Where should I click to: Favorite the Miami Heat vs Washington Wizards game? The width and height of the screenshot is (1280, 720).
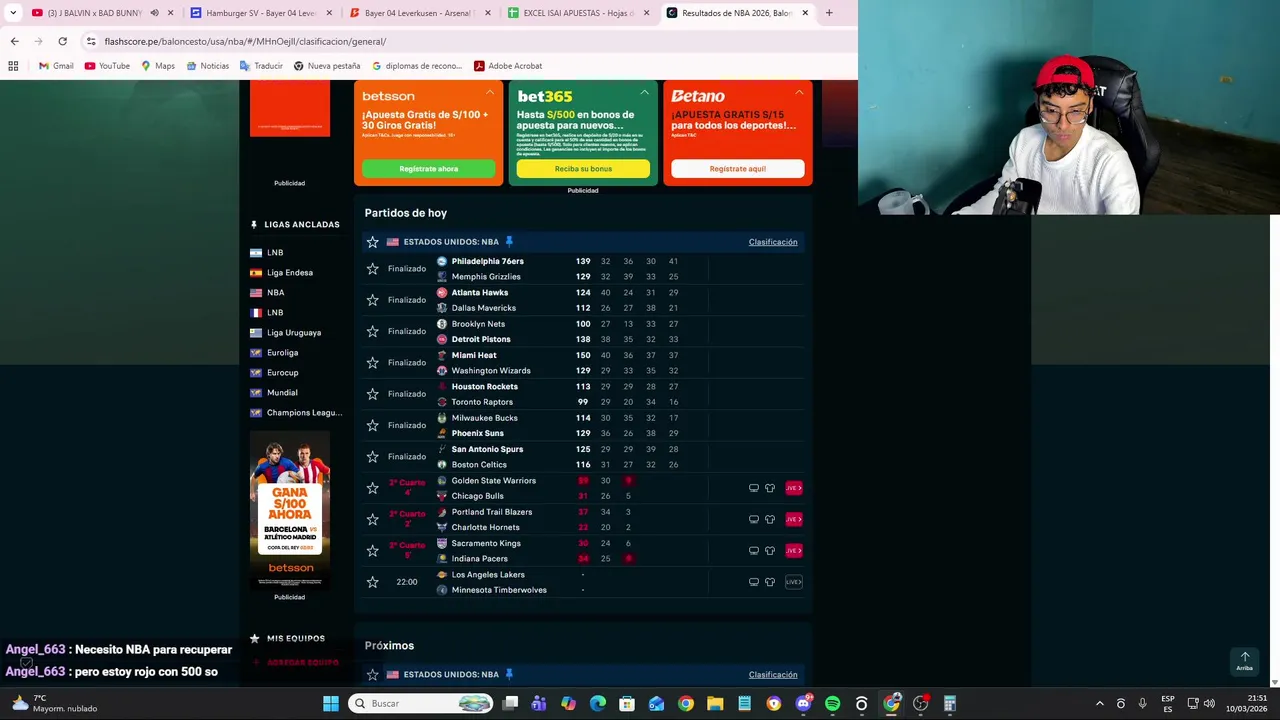(373, 363)
